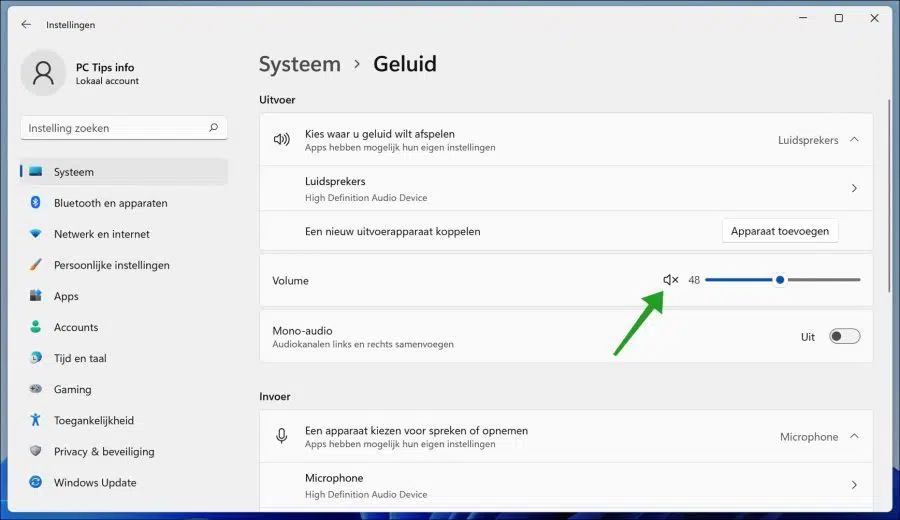This screenshot has height=520, width=900.
Task: Click the Tijd en taal globe icon
Action: (36, 358)
